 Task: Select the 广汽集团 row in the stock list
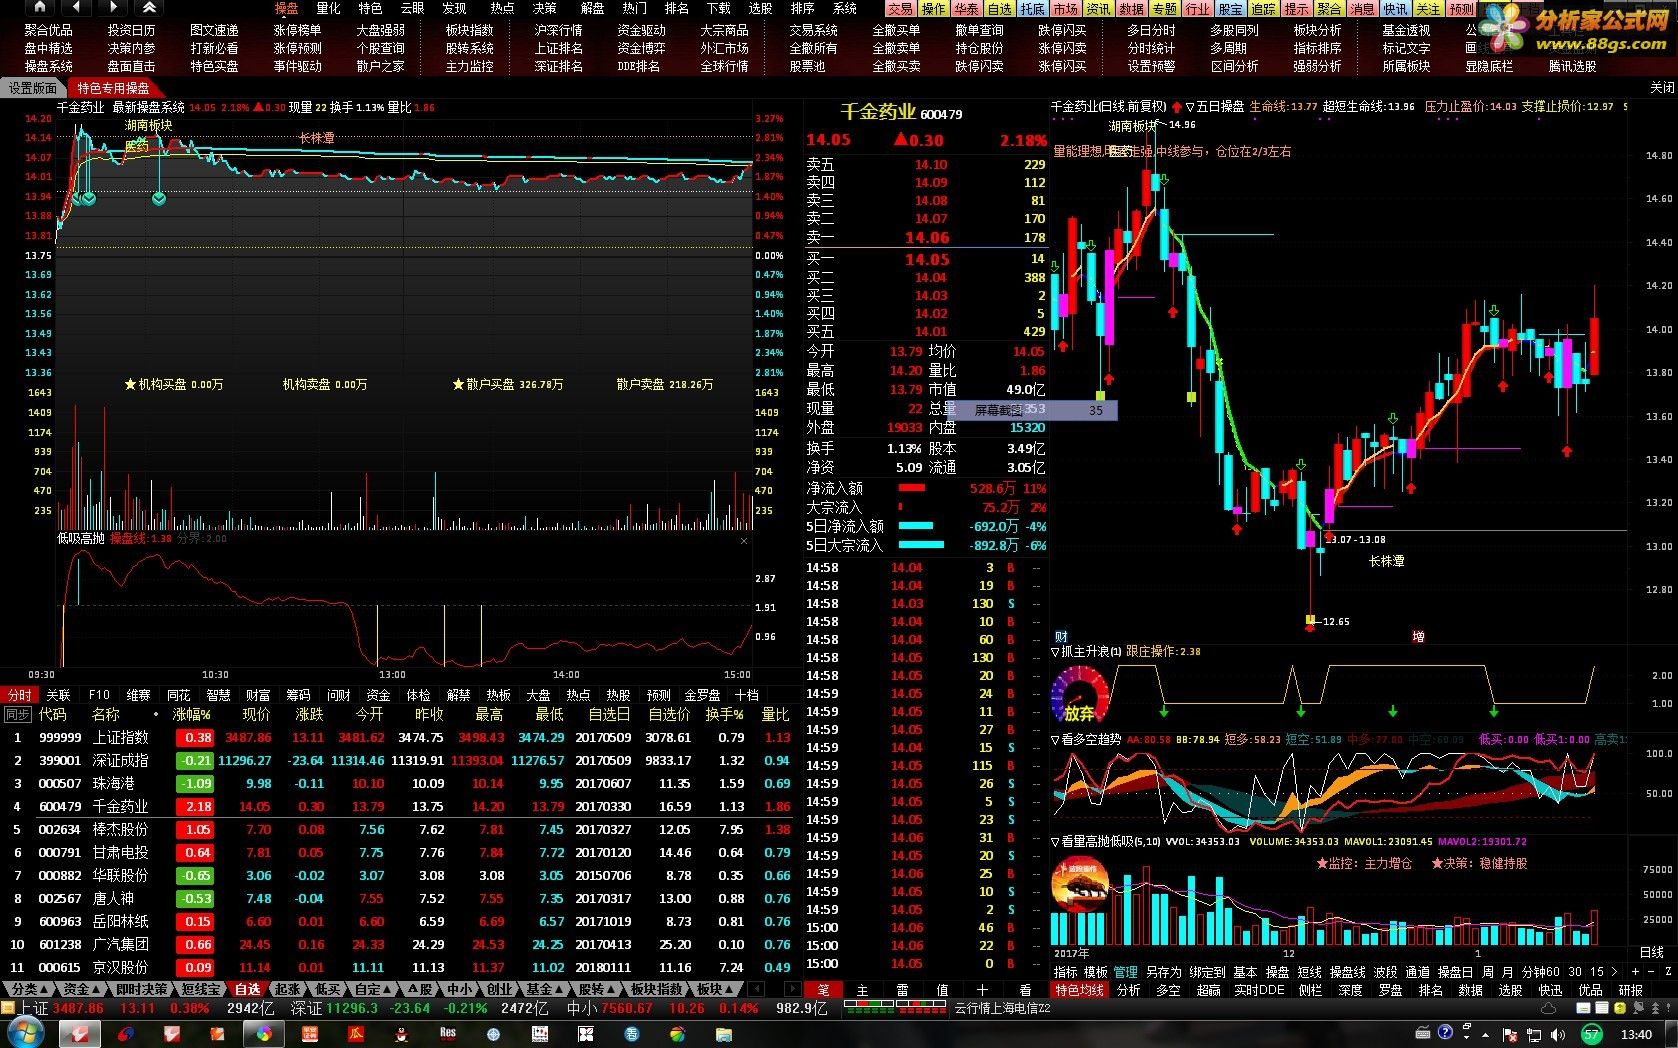tap(400, 944)
